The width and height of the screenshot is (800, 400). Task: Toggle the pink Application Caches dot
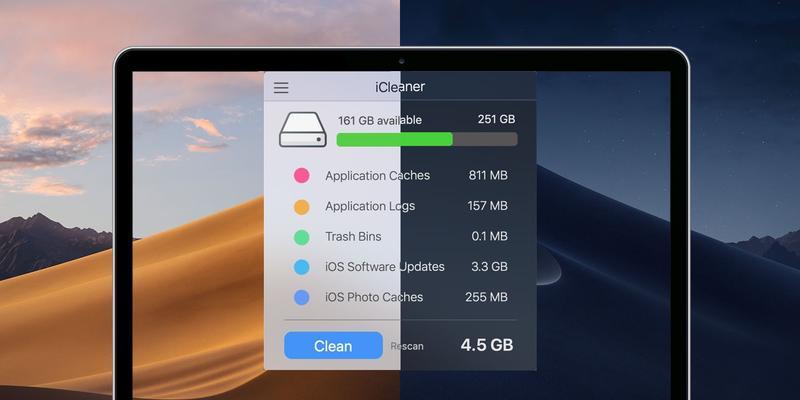[302, 176]
